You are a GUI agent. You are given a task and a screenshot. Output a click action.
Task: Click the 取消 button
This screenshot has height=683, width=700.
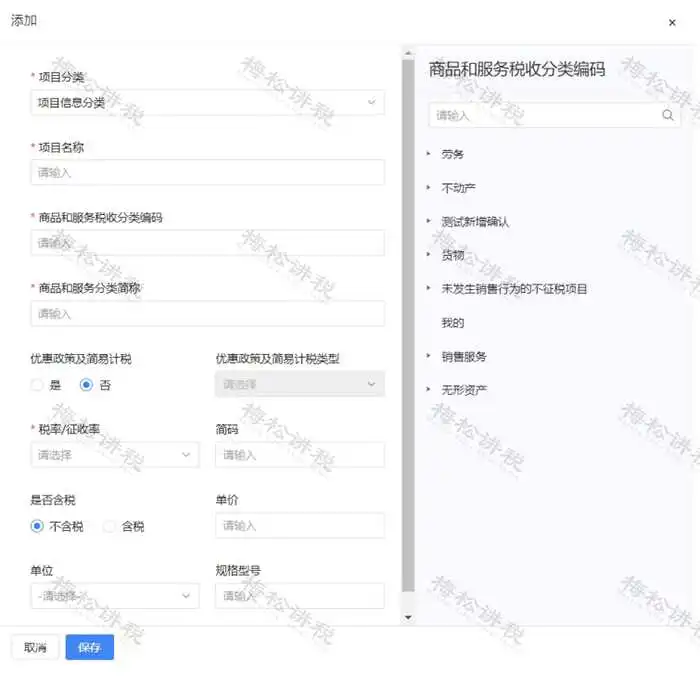coord(35,648)
